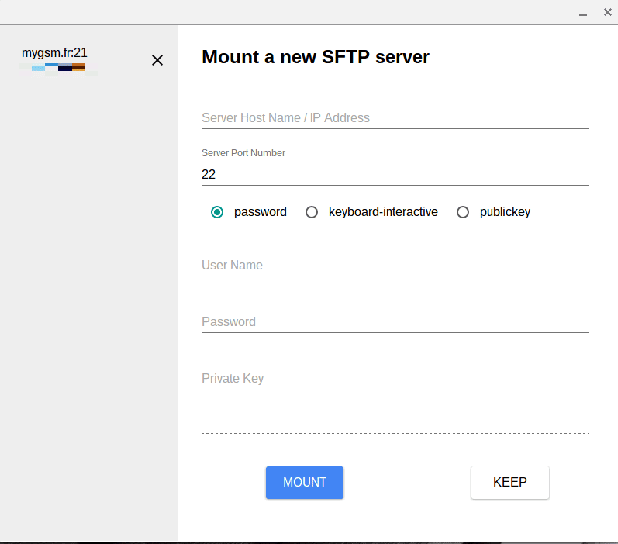Open the mygsm.fr:21 saved connection

coord(56,52)
